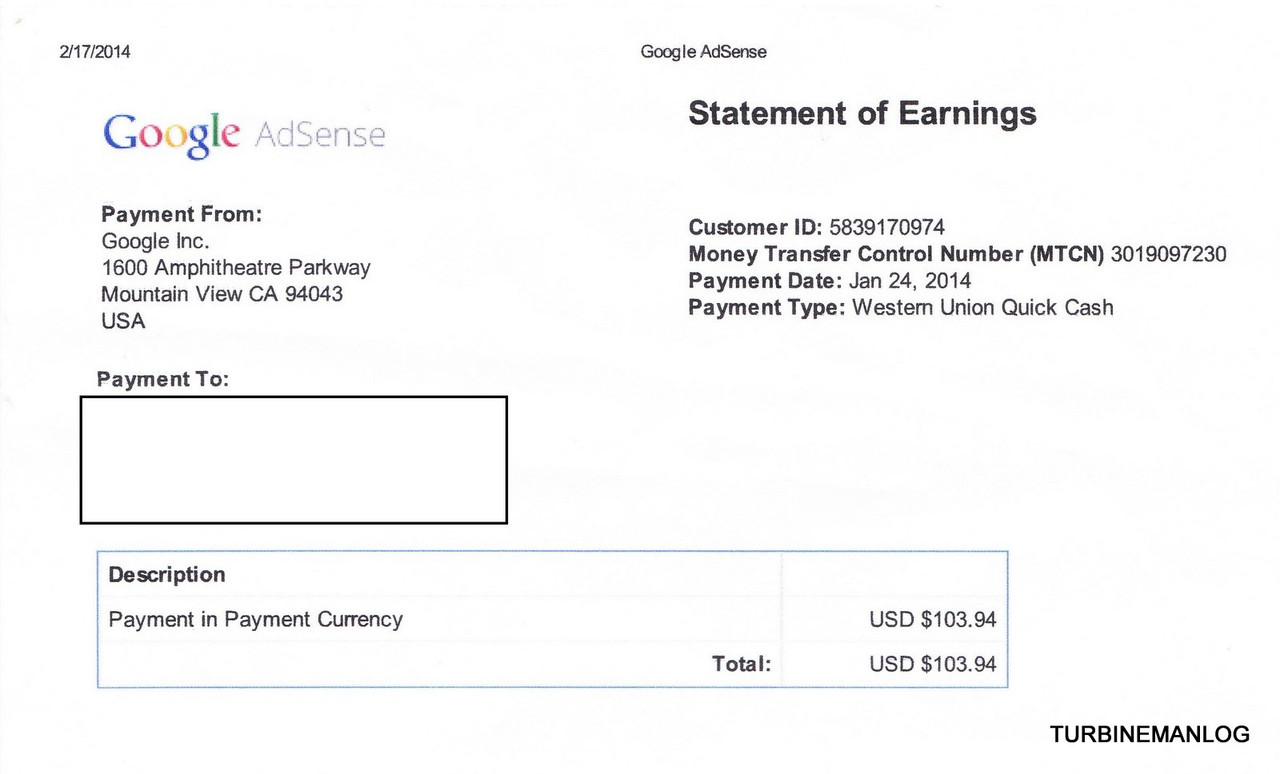Select the Payment in Payment Currency row
This screenshot has height=774, width=1280.
coord(552,619)
